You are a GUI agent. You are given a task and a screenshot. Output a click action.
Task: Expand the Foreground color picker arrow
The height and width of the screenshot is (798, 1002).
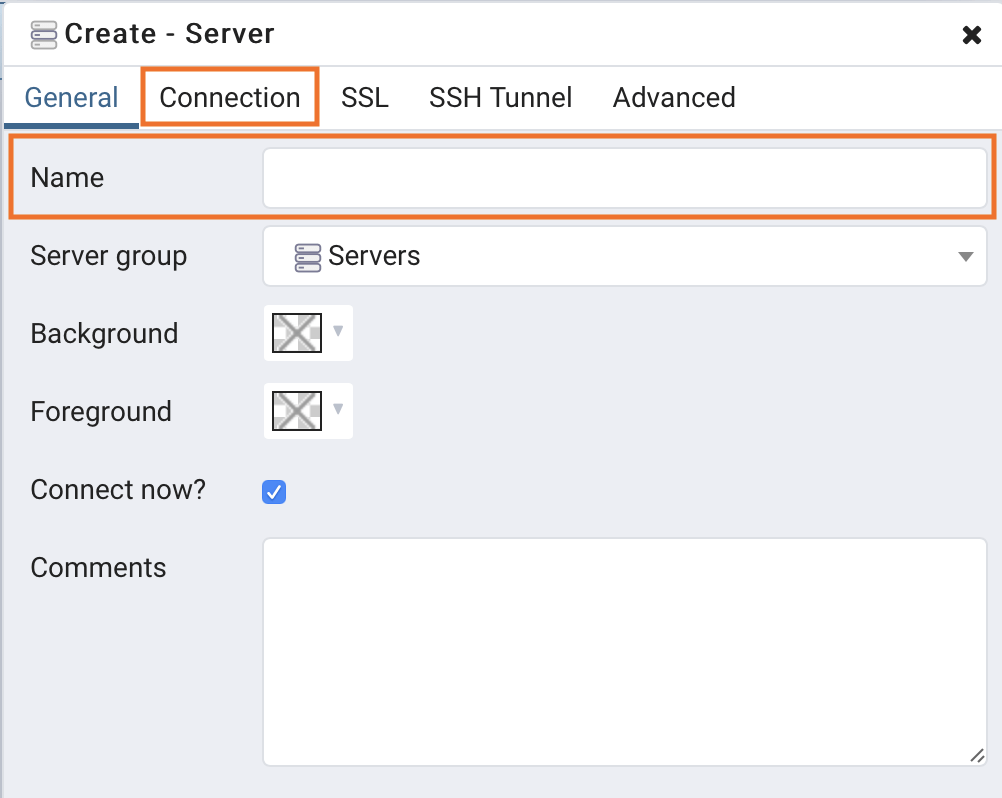338,409
